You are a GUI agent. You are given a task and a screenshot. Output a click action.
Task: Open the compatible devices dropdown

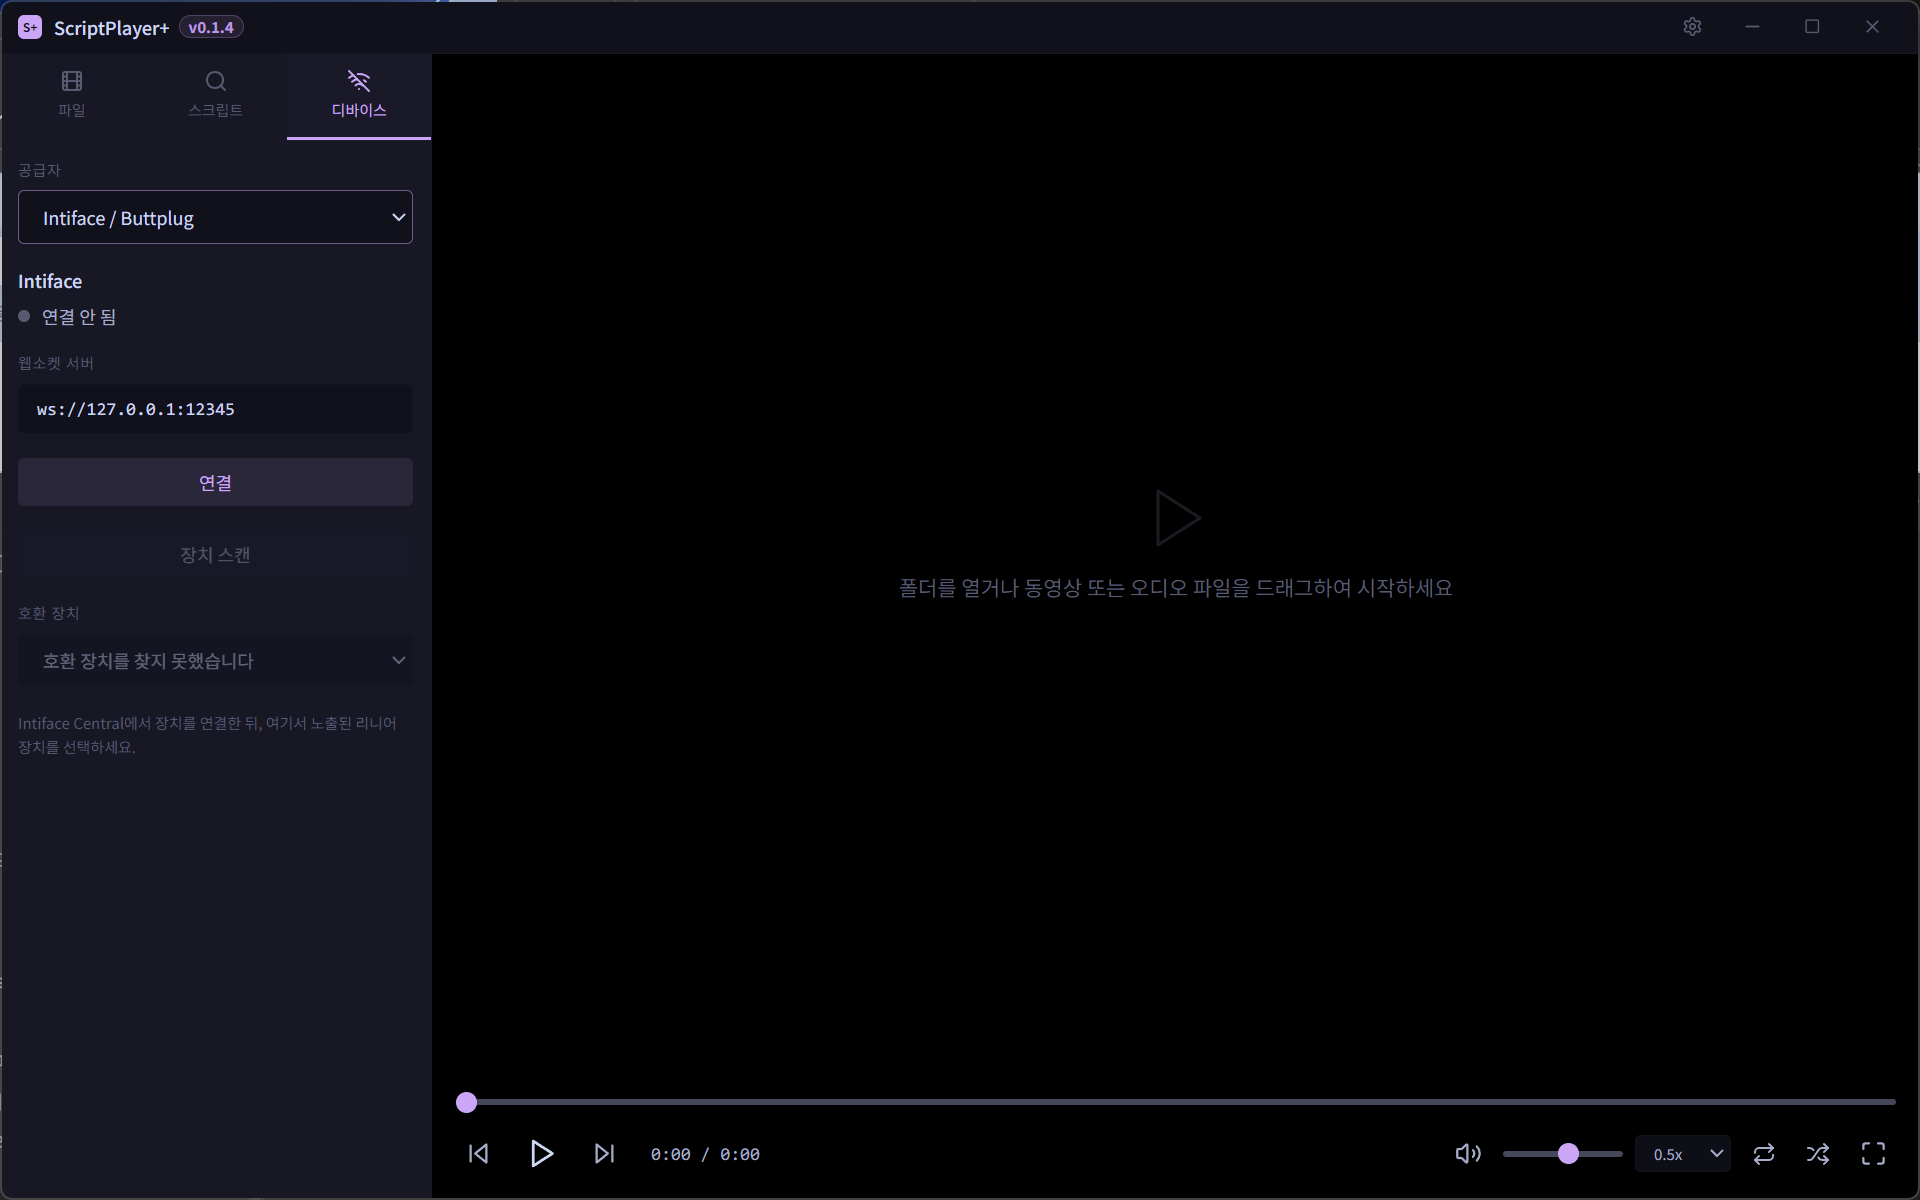pyautogui.click(x=215, y=660)
